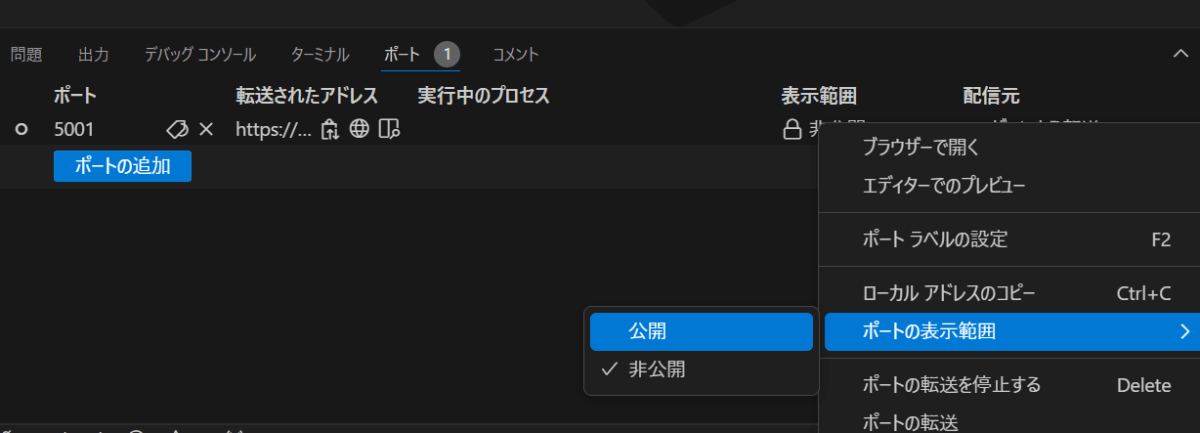
Task: Open forwarded address in browser globe icon
Action: (x=360, y=129)
